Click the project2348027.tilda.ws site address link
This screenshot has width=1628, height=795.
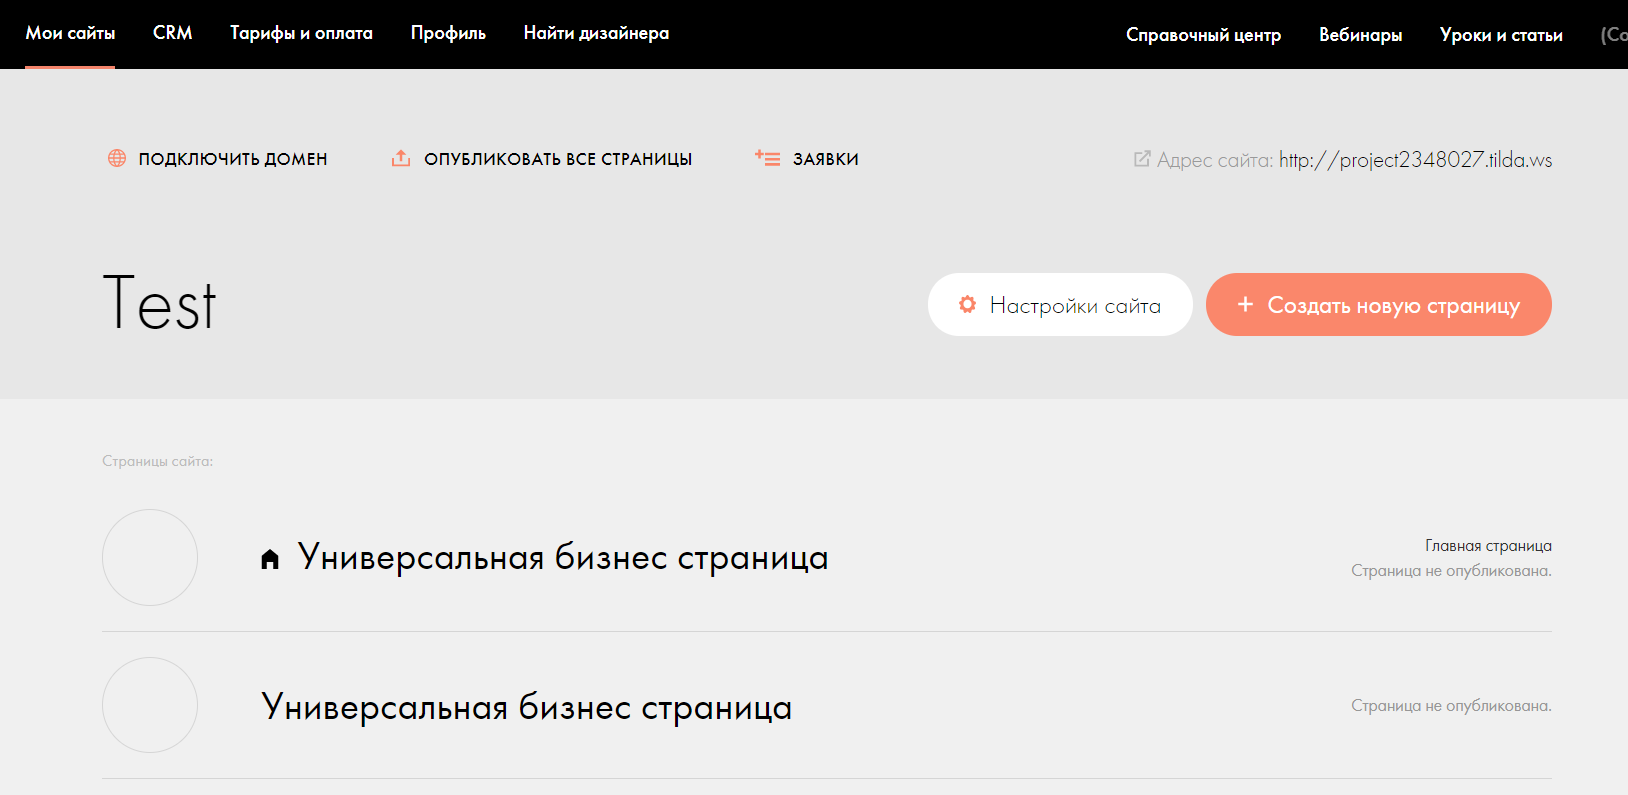(x=1415, y=160)
